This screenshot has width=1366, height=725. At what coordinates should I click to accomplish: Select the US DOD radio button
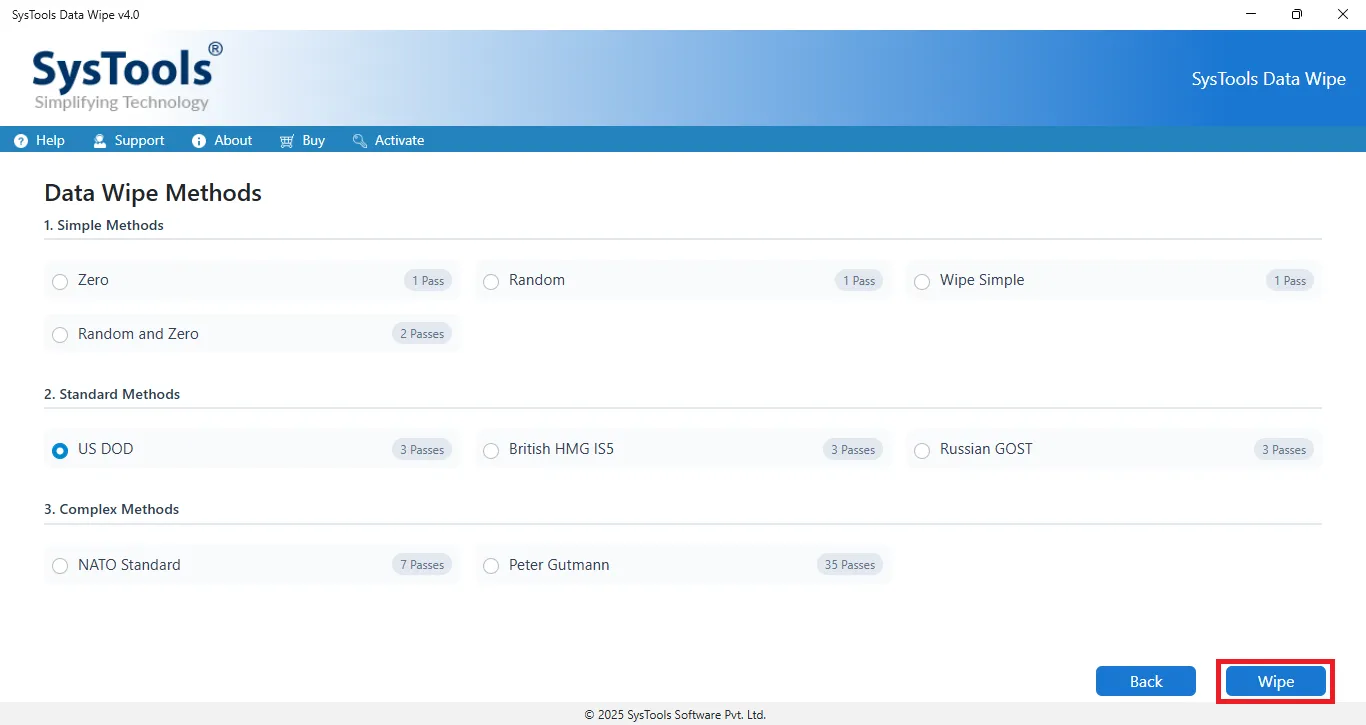(x=60, y=450)
